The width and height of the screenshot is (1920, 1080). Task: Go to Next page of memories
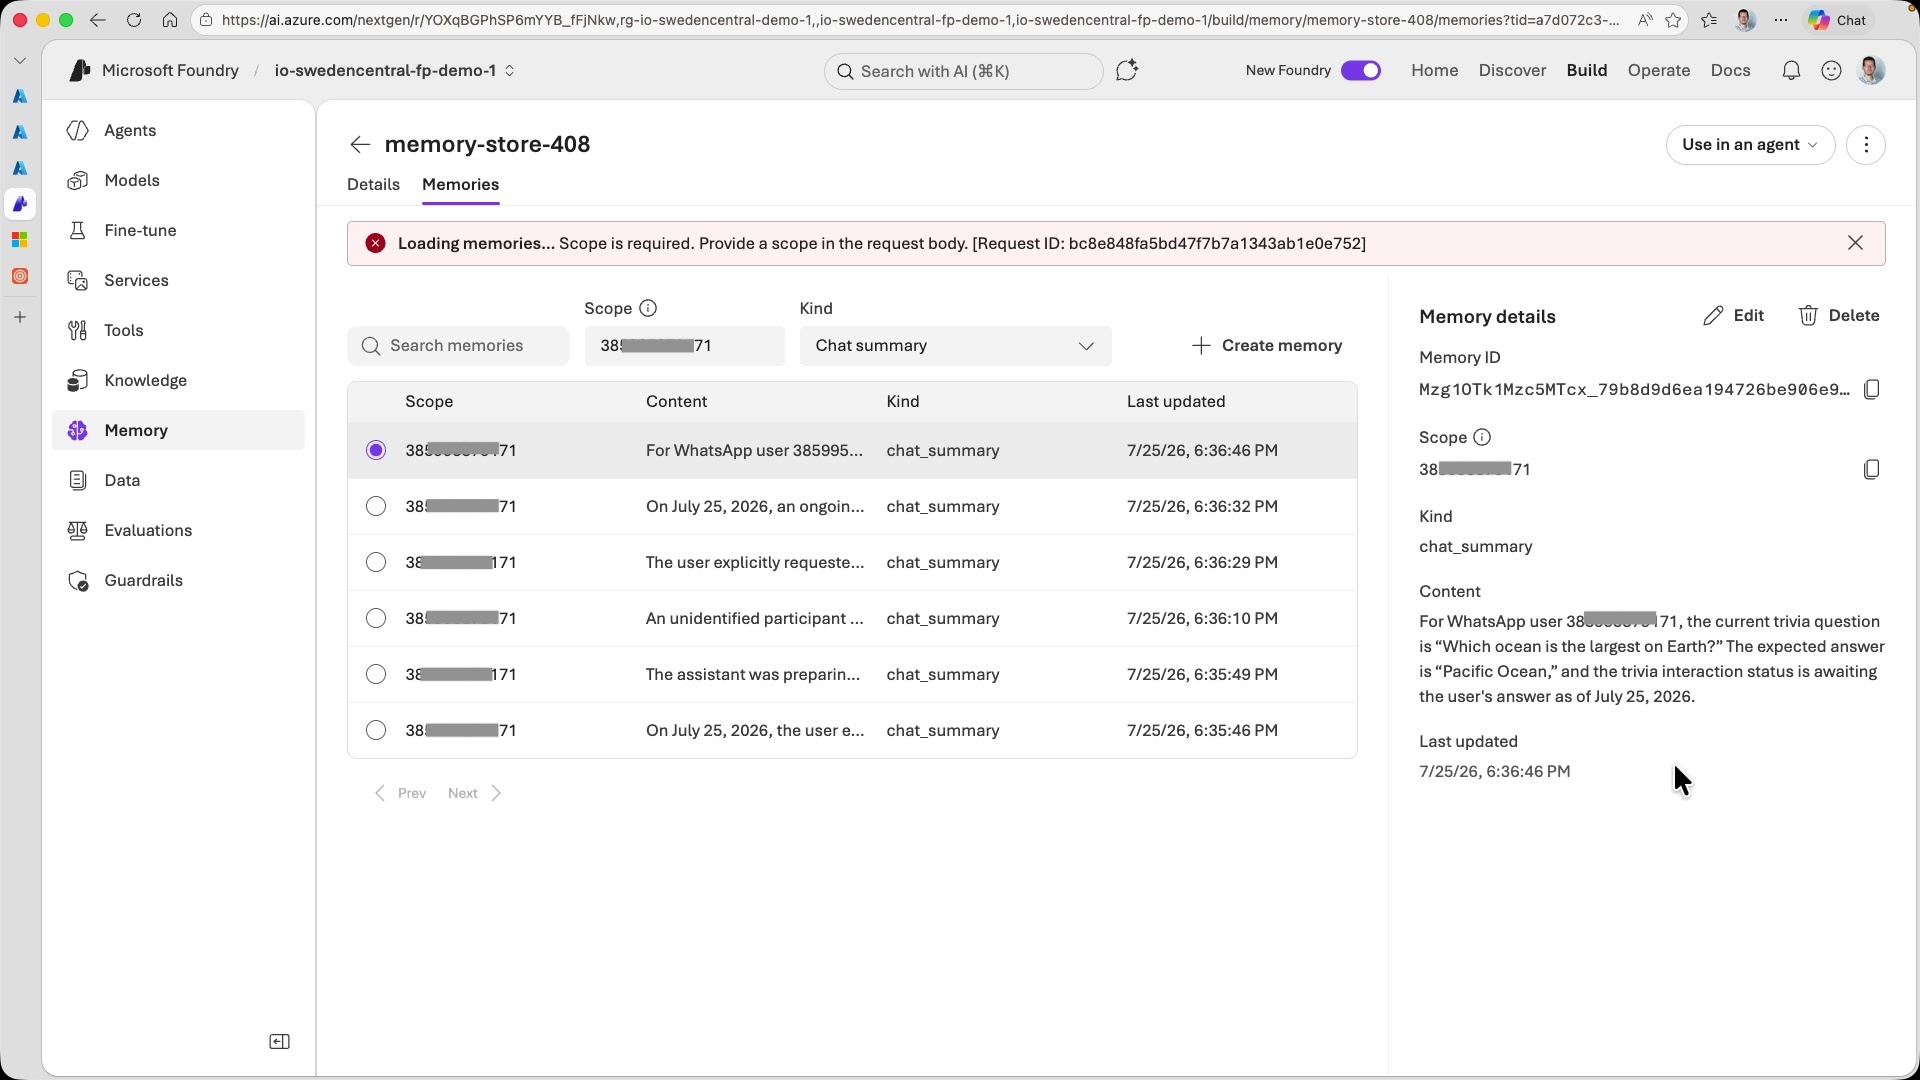pos(475,793)
